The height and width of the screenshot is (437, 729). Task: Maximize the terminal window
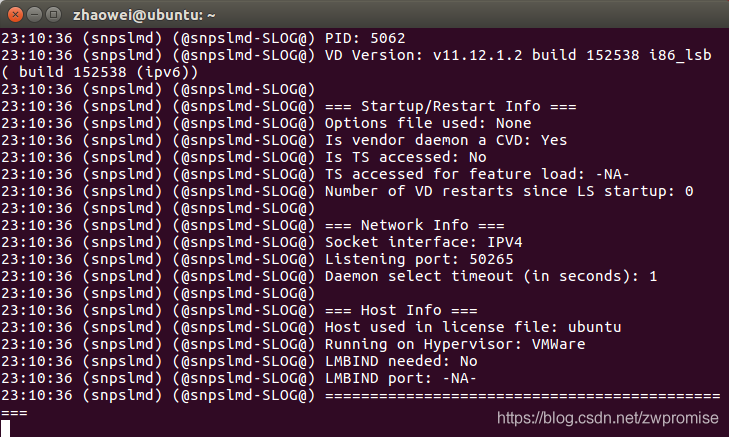coord(54,15)
